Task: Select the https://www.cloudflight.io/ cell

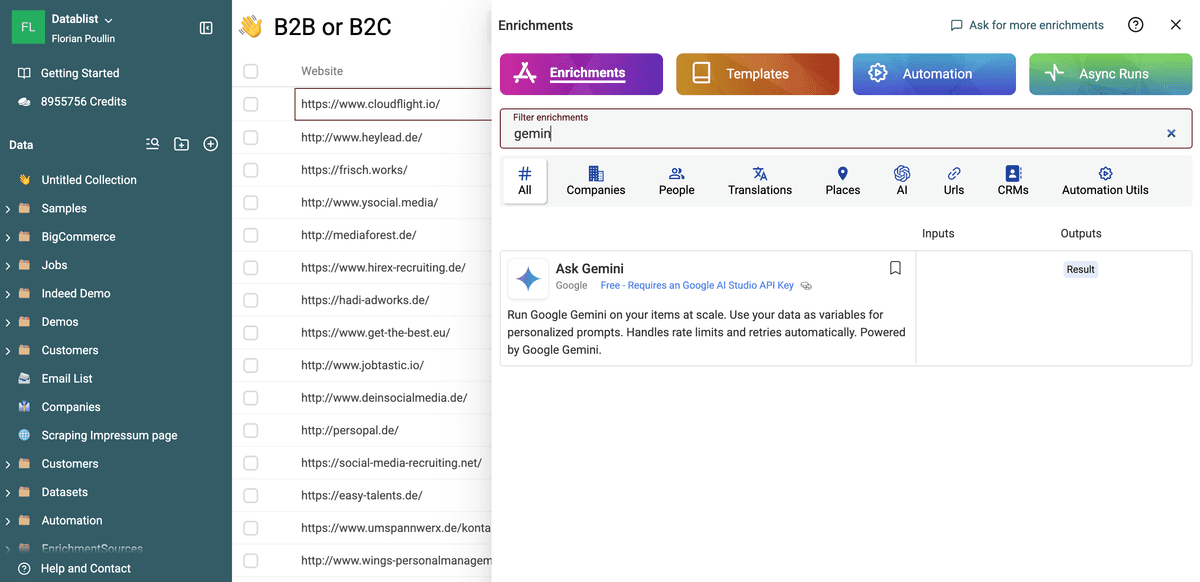Action: coord(393,104)
